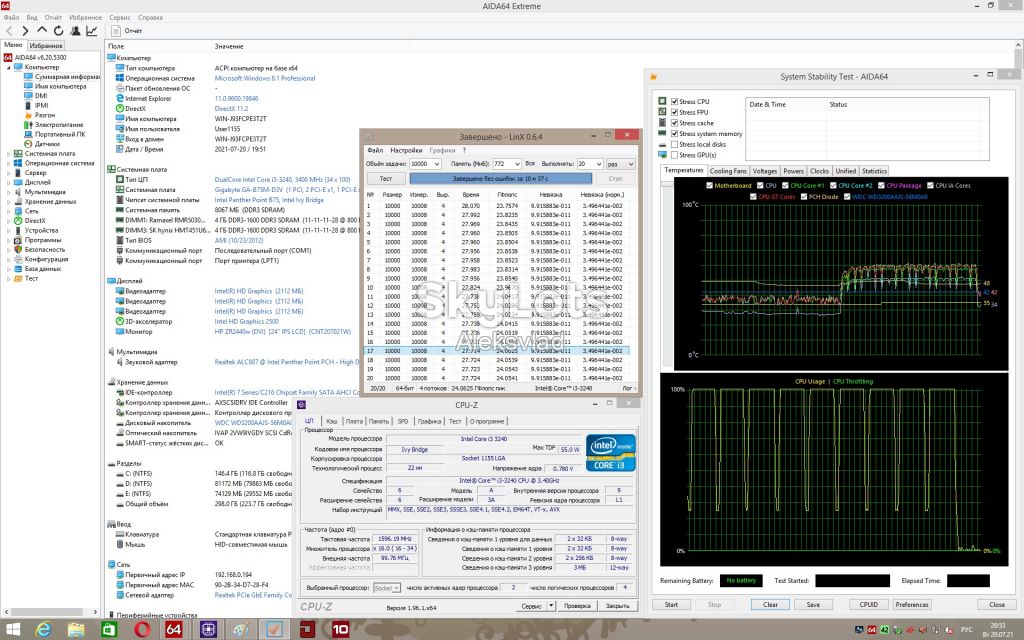
Task: Hide the Motherboard temperature graph line
Action: 709,185
